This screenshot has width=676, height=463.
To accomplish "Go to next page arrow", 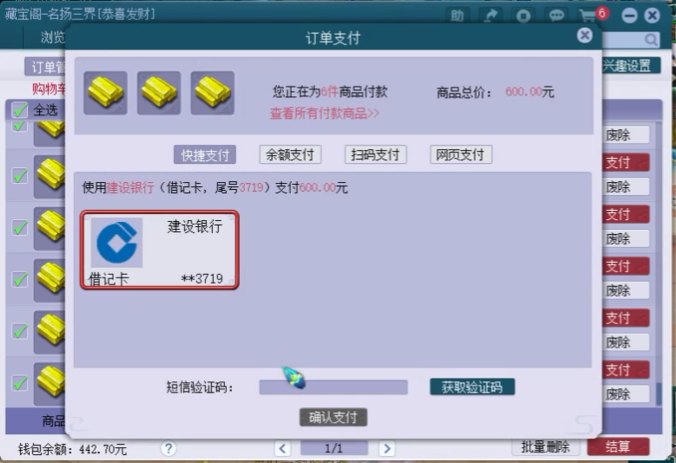I will coord(387,448).
